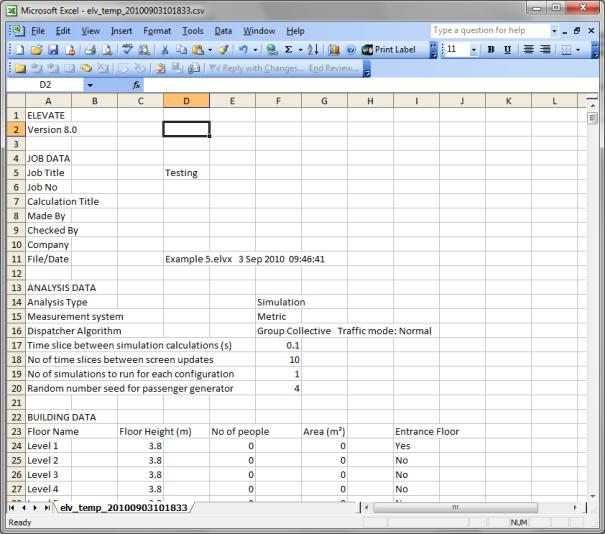Open the Chart Wizard icon
The height and width of the screenshot is (534, 605).
(334, 49)
